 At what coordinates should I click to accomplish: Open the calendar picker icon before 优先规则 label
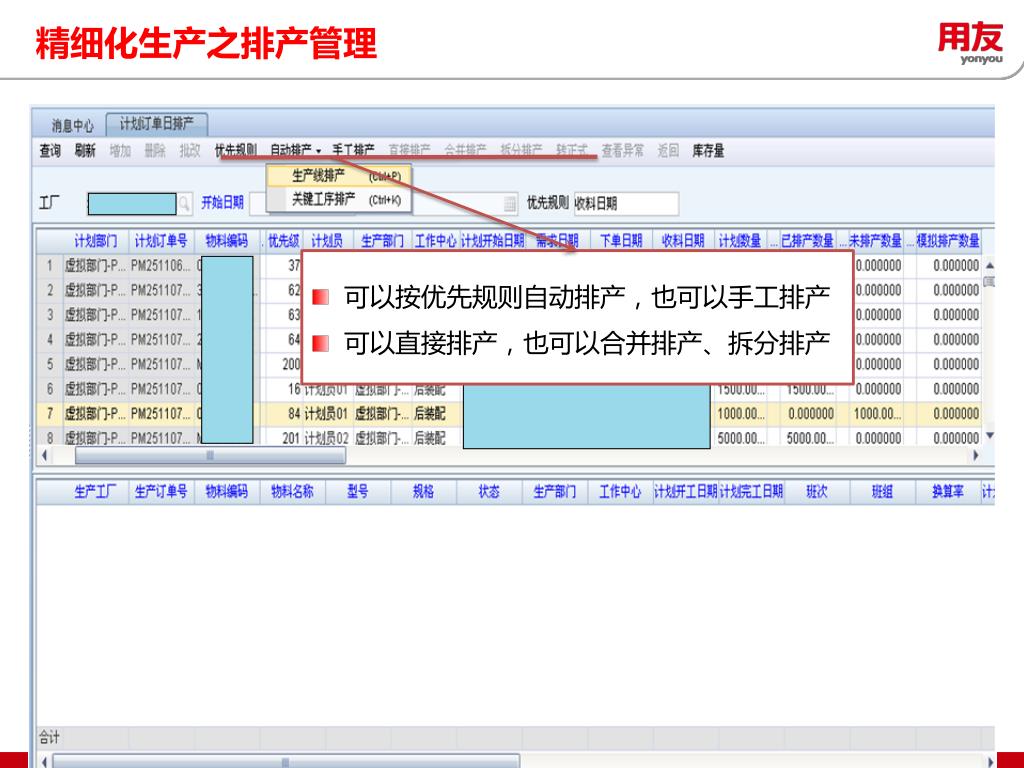[x=511, y=204]
